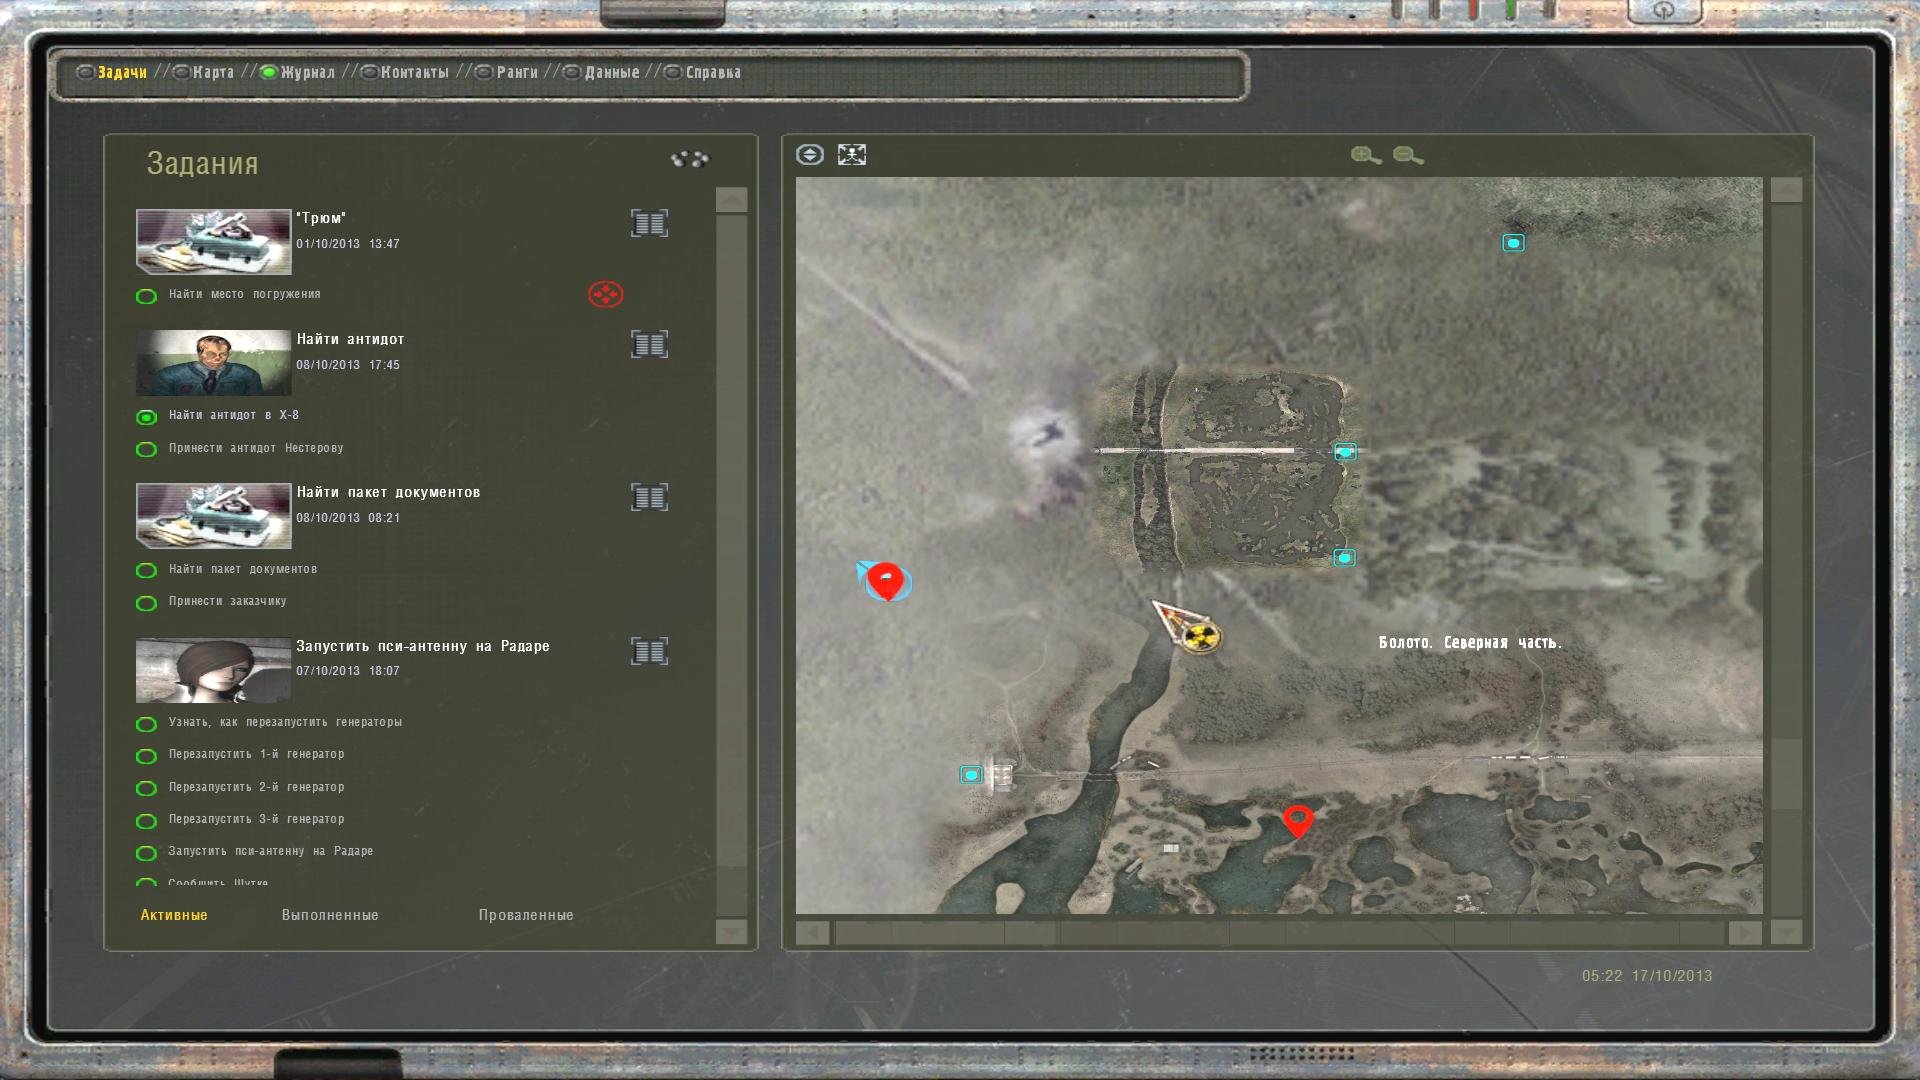
Task: Open details icon for "Найти пакет документов" task
Action: pyautogui.click(x=649, y=497)
